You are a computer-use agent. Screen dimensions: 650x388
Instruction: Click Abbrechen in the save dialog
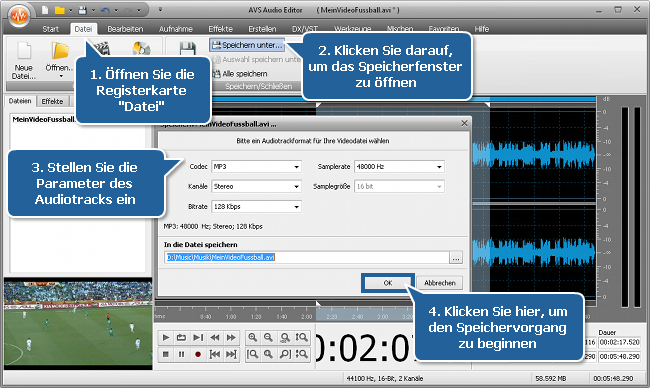click(439, 283)
